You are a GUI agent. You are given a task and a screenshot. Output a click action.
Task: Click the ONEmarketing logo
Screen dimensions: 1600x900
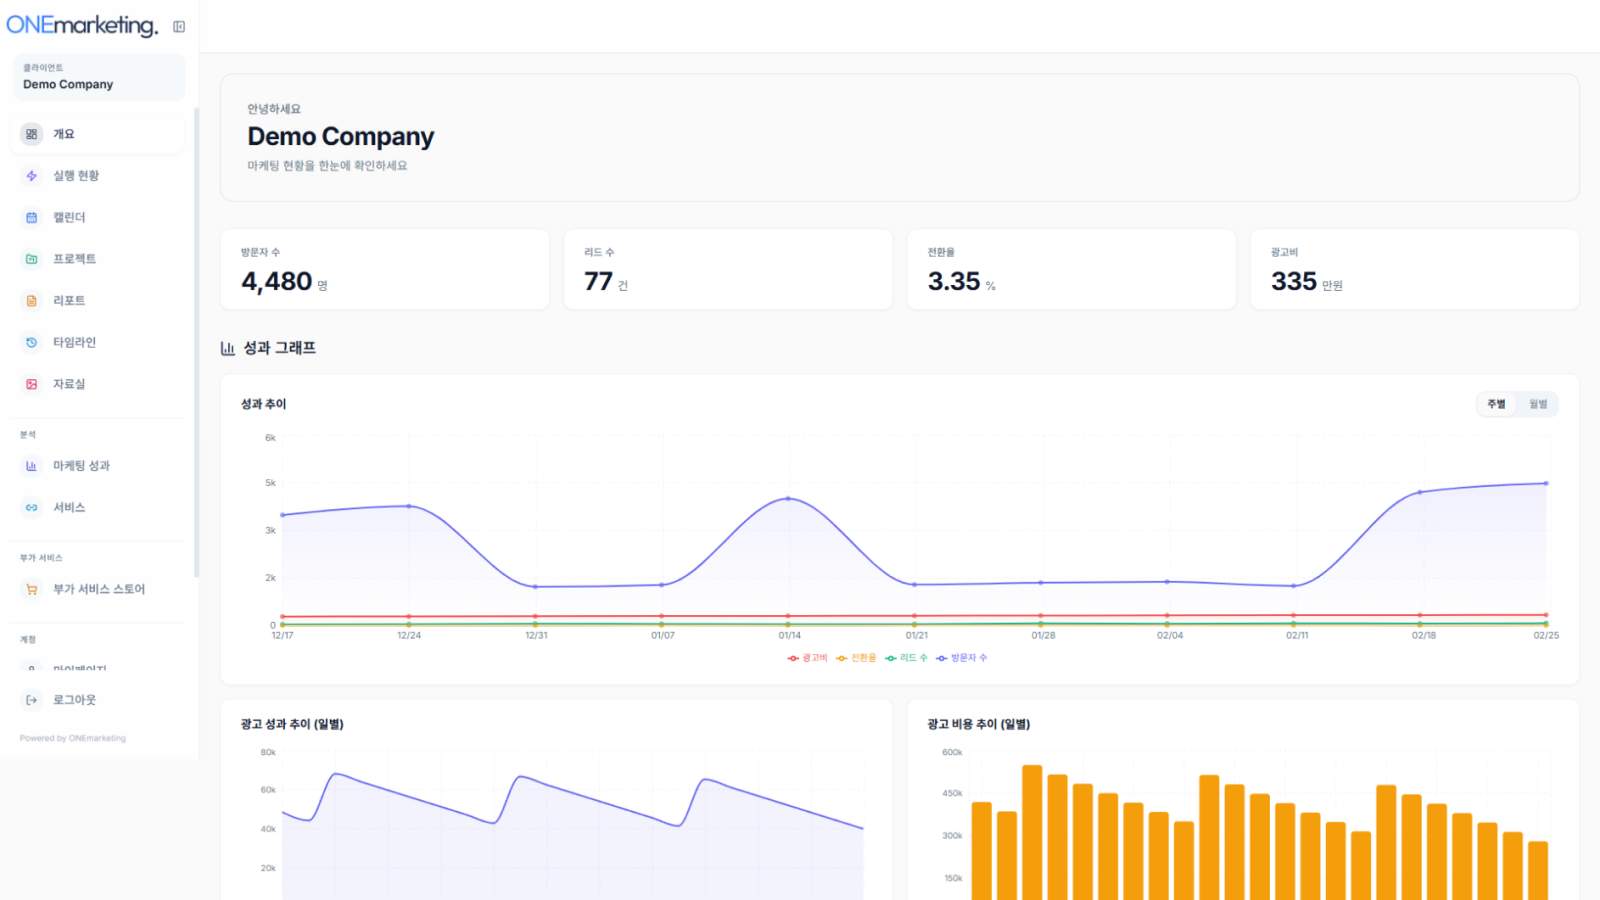82,26
